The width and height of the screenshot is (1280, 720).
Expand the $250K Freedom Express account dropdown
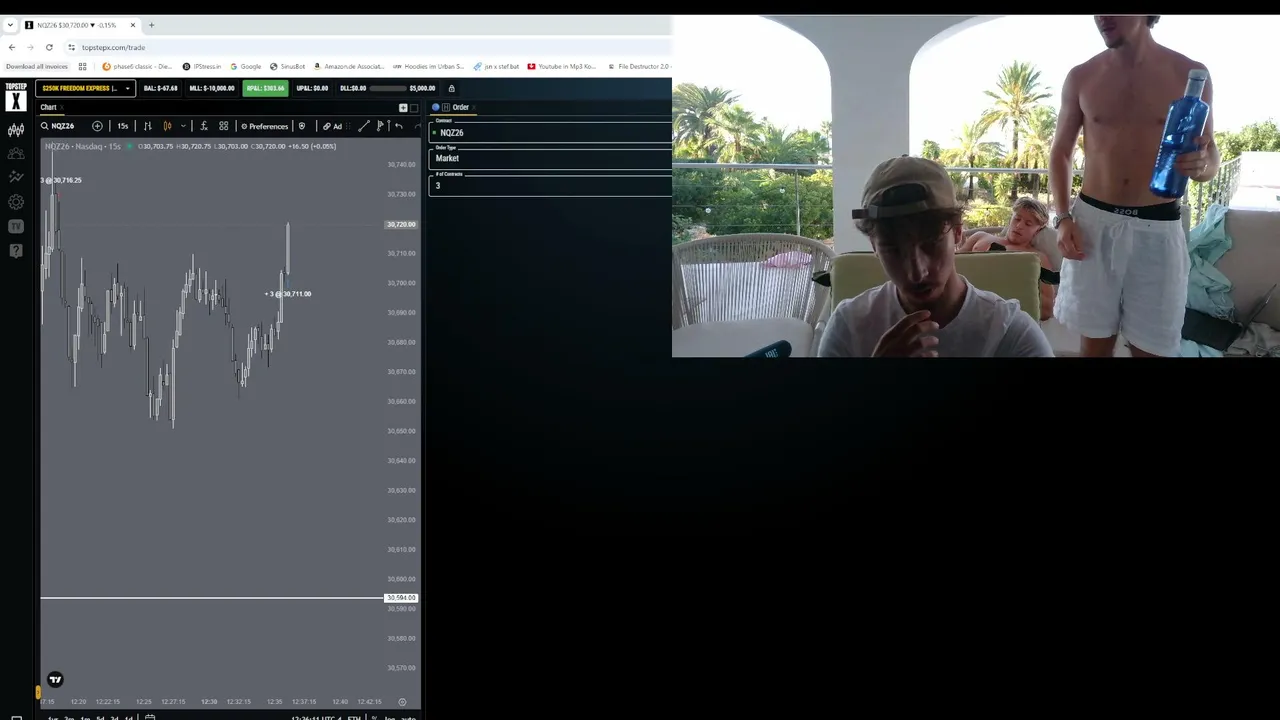85,88
